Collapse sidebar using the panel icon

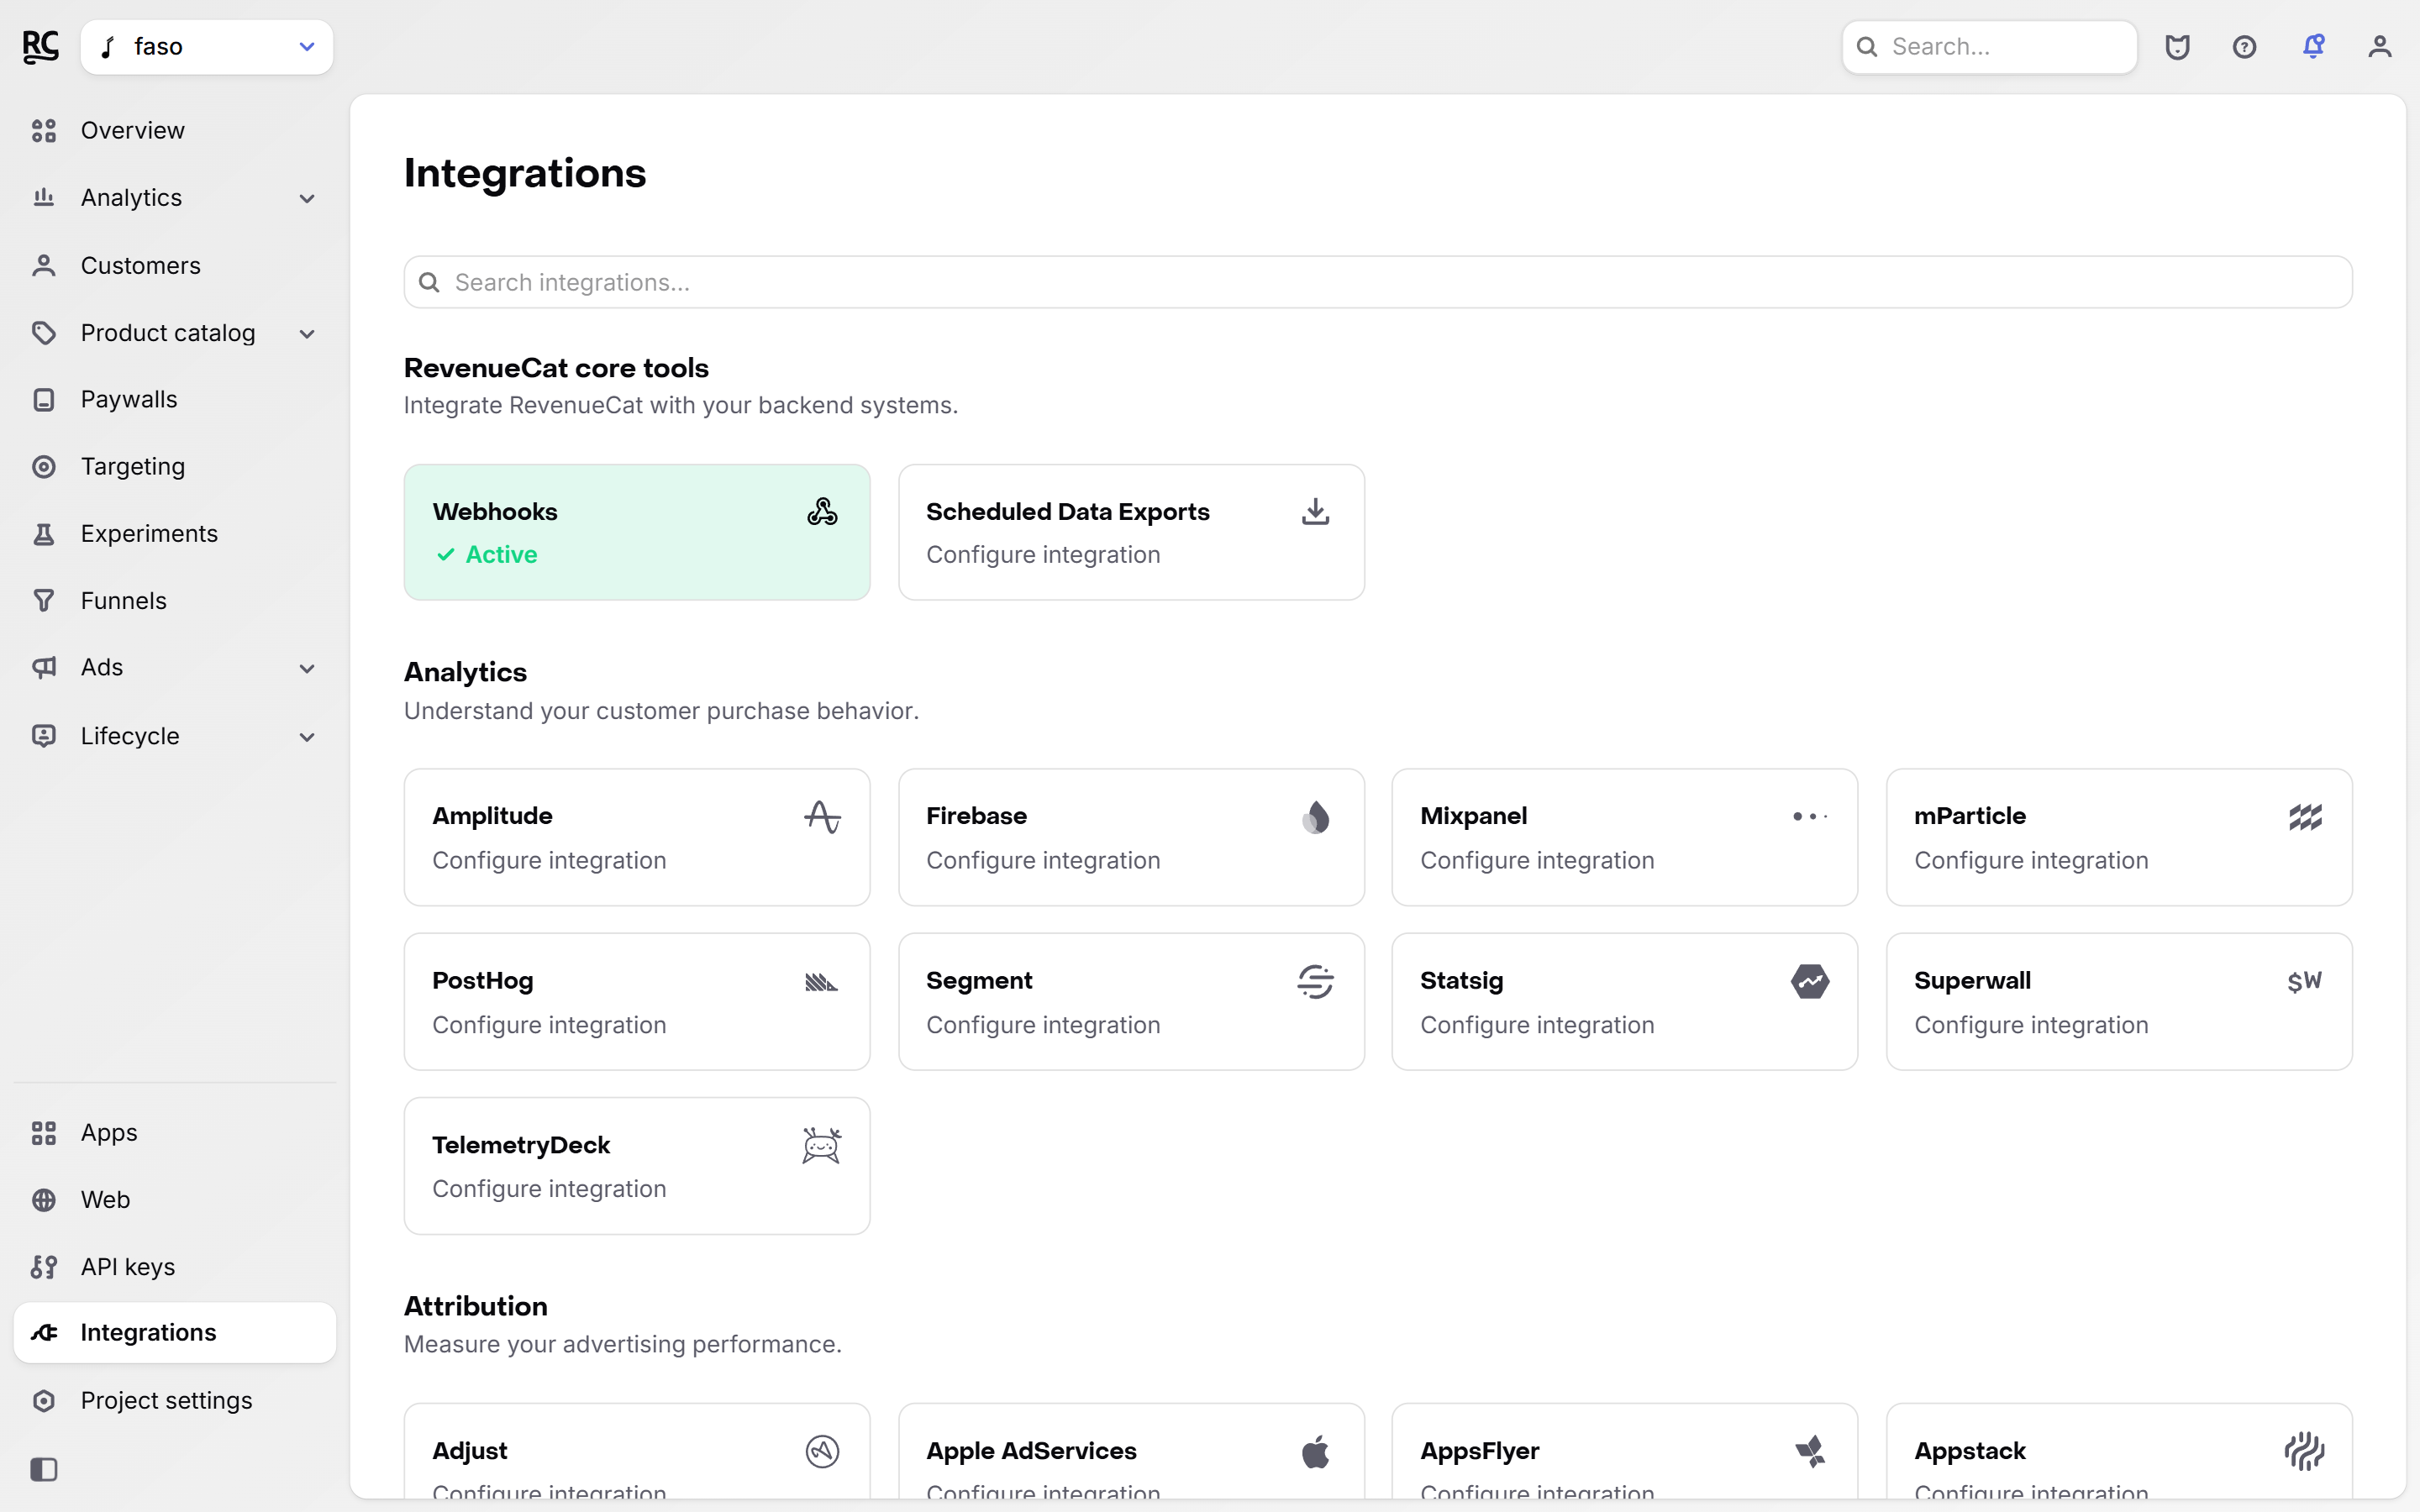pyautogui.click(x=44, y=1469)
